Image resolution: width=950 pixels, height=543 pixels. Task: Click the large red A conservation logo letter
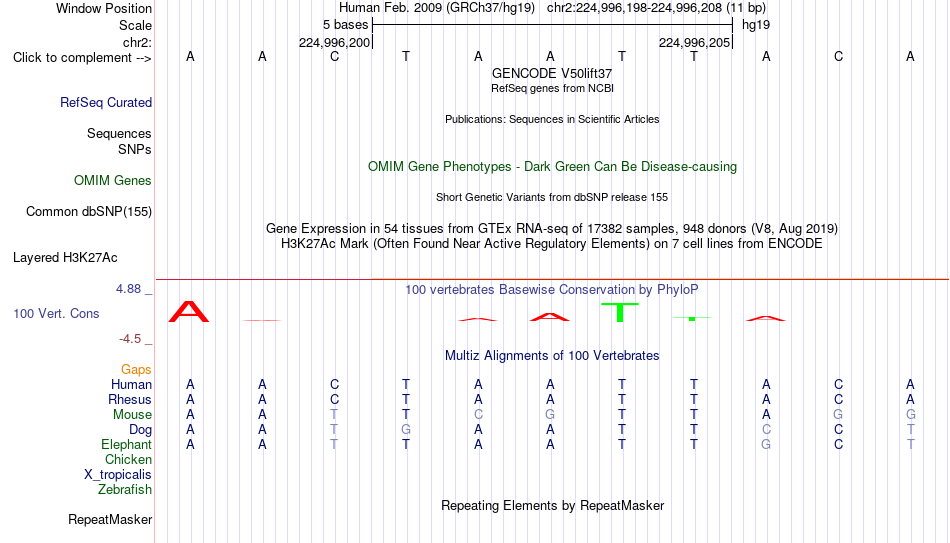click(x=189, y=311)
